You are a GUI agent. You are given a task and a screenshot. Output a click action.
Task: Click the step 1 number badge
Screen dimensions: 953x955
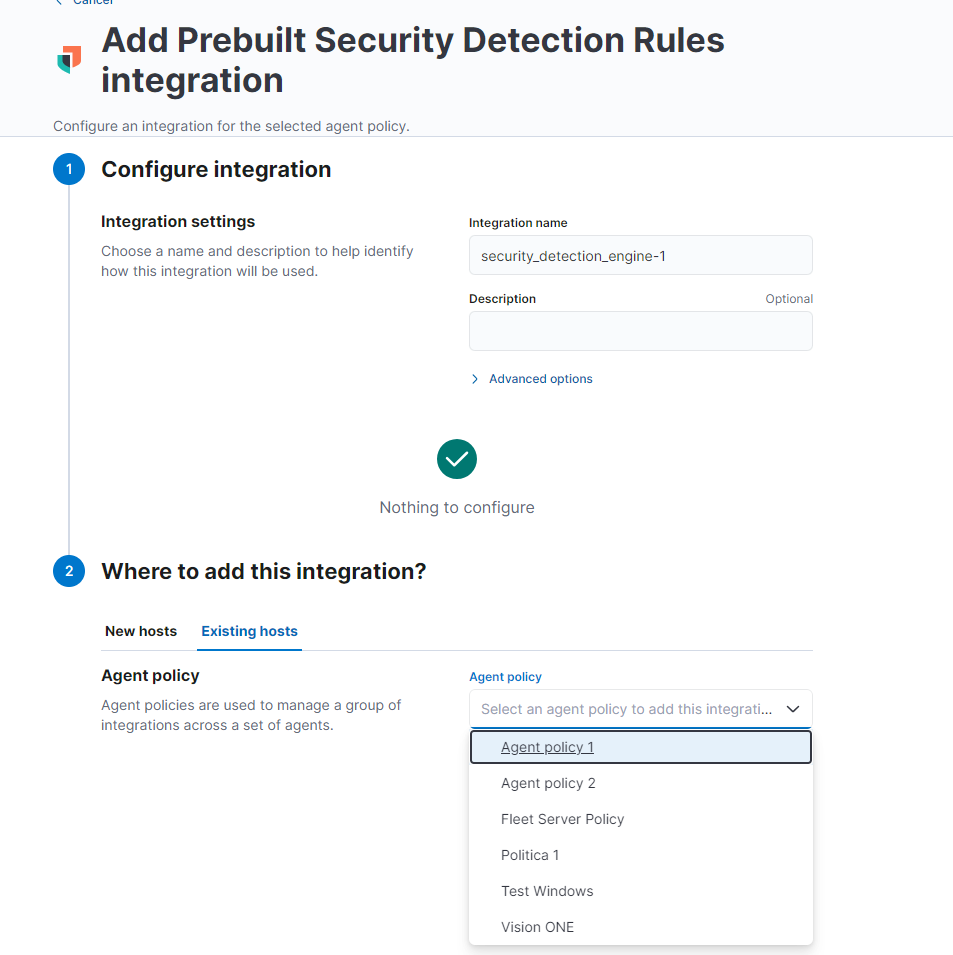click(69, 170)
